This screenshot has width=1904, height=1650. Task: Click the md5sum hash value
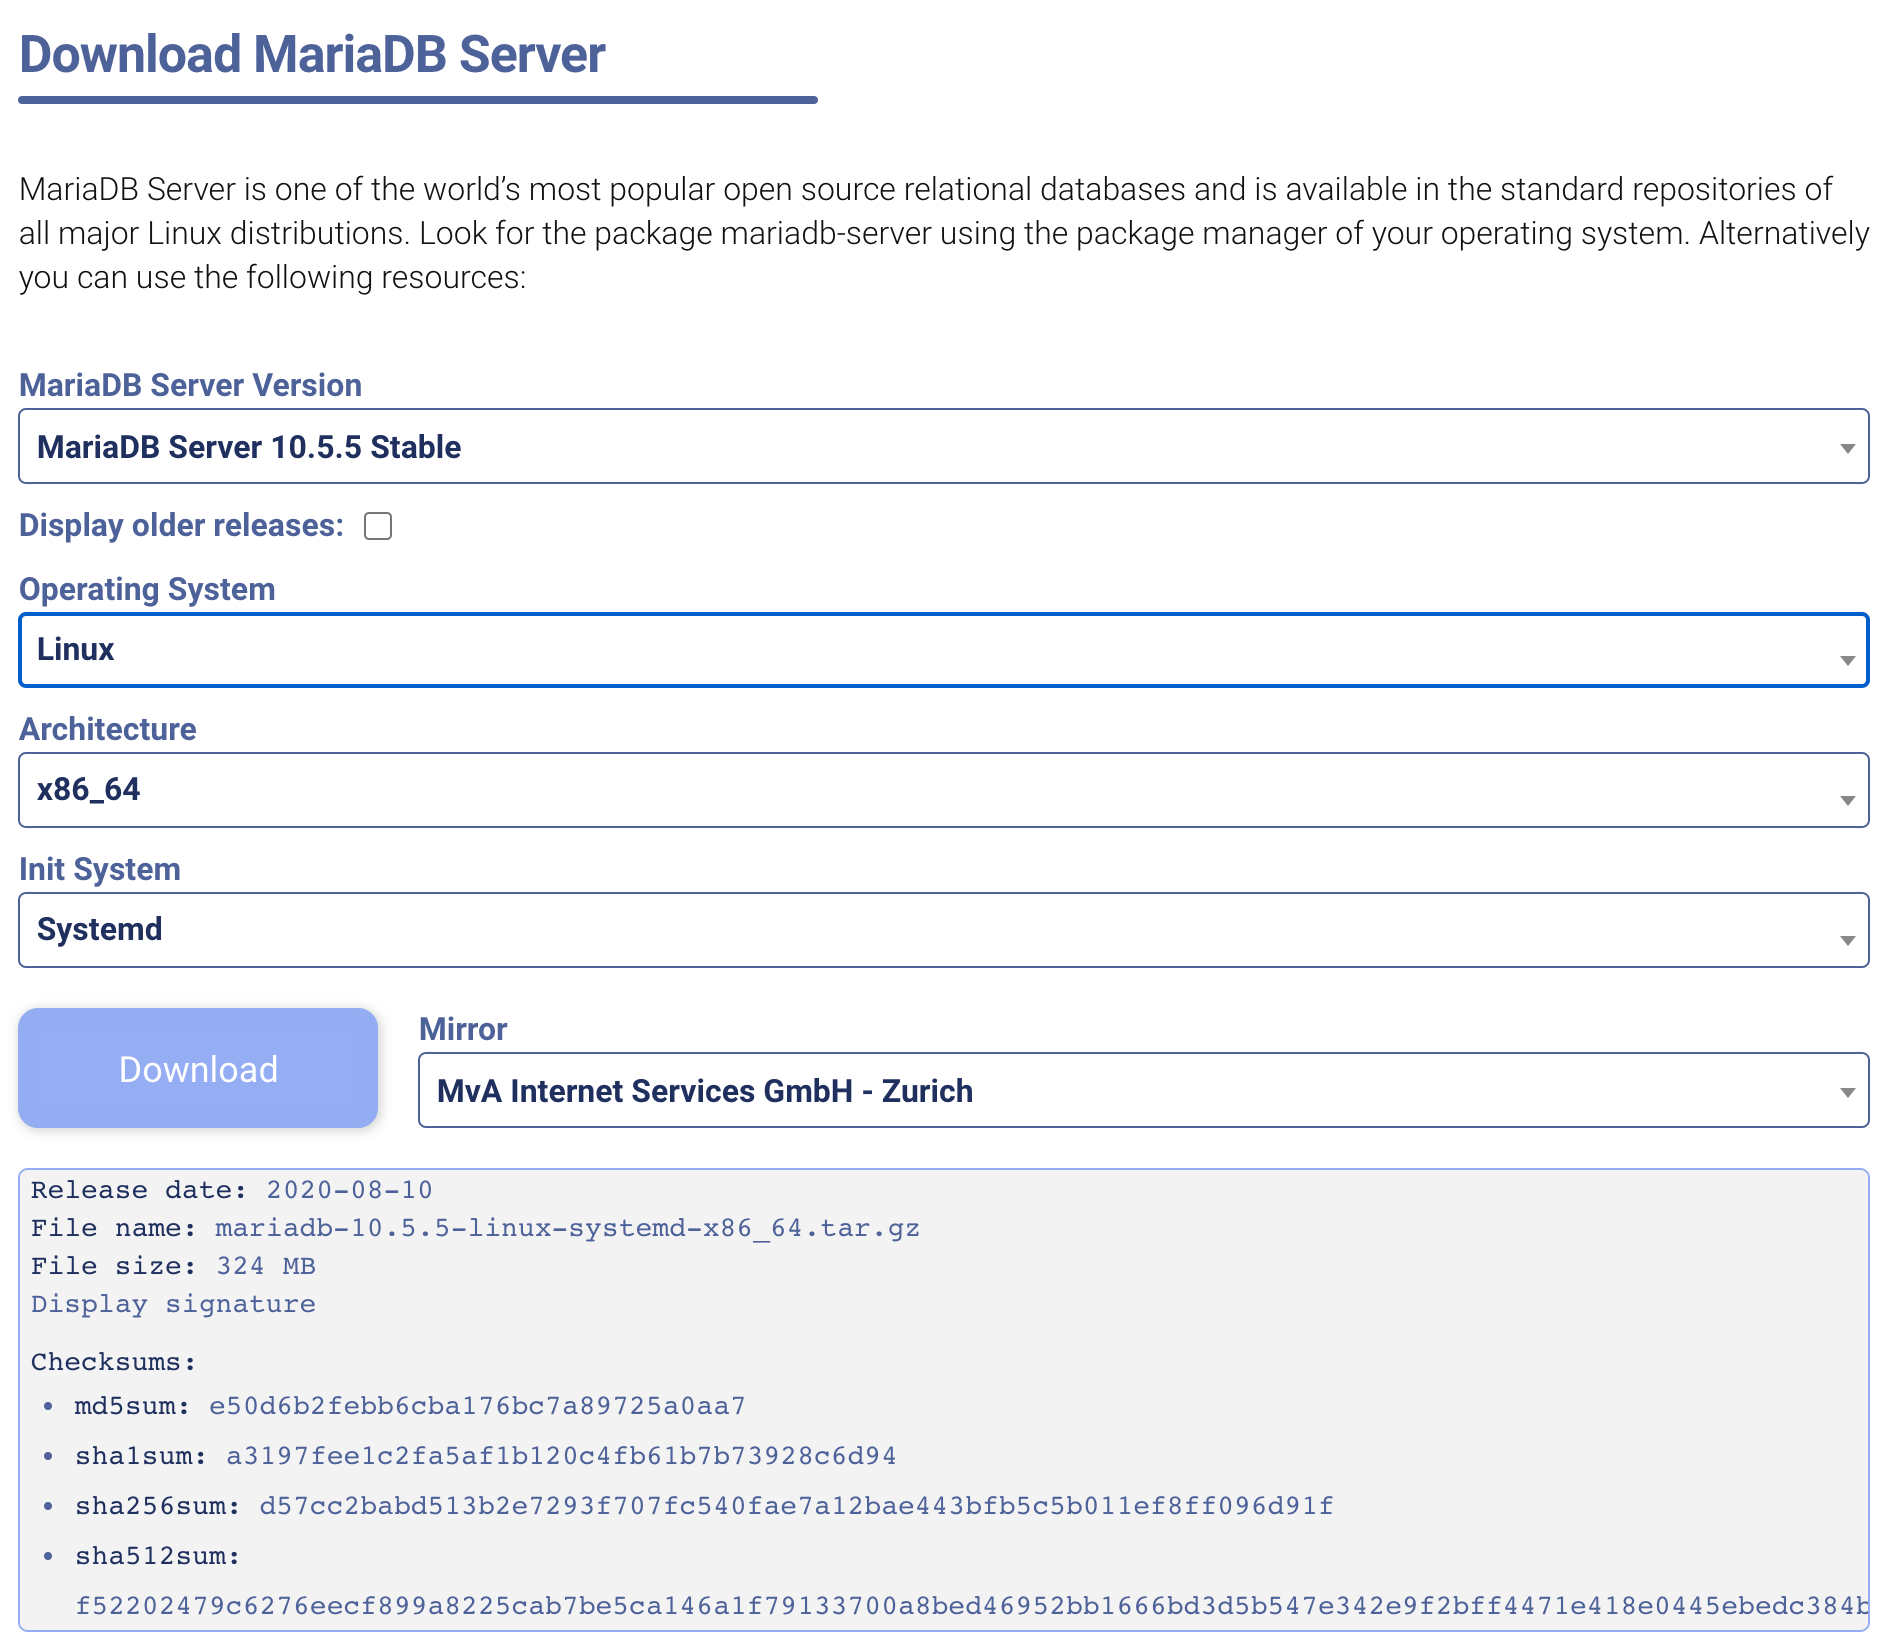477,1406
